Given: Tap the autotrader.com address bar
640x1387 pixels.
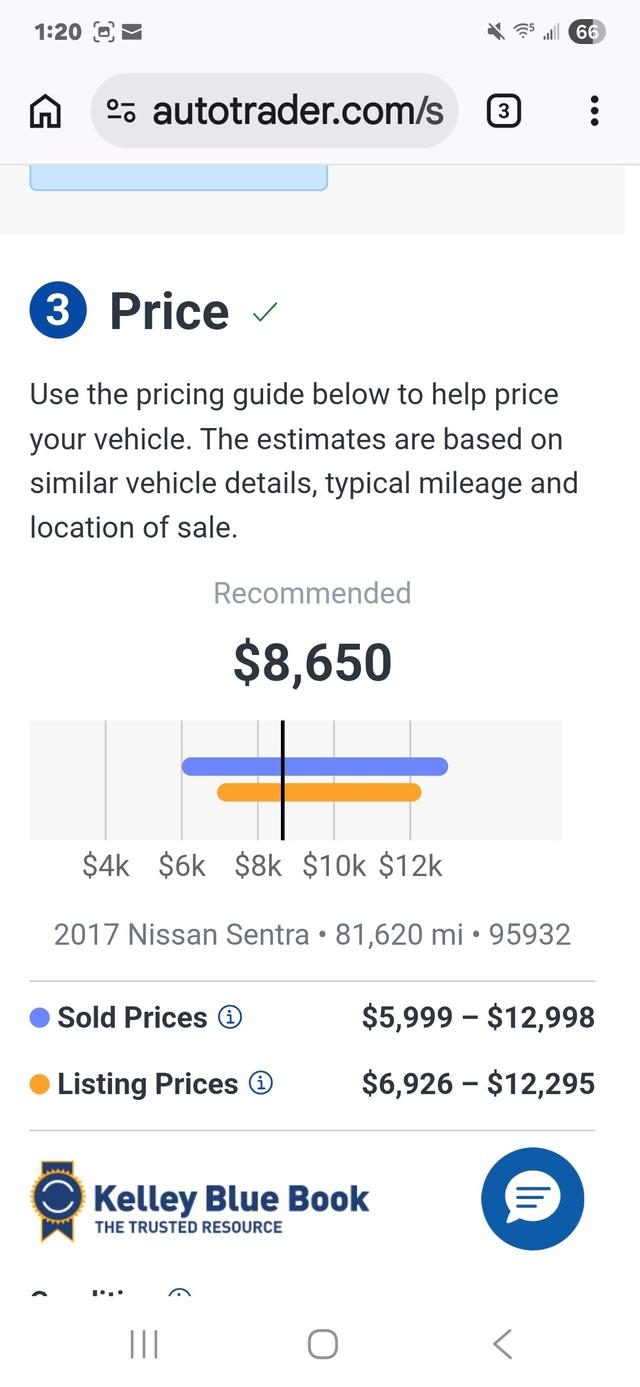Looking at the screenshot, I should [x=296, y=112].
